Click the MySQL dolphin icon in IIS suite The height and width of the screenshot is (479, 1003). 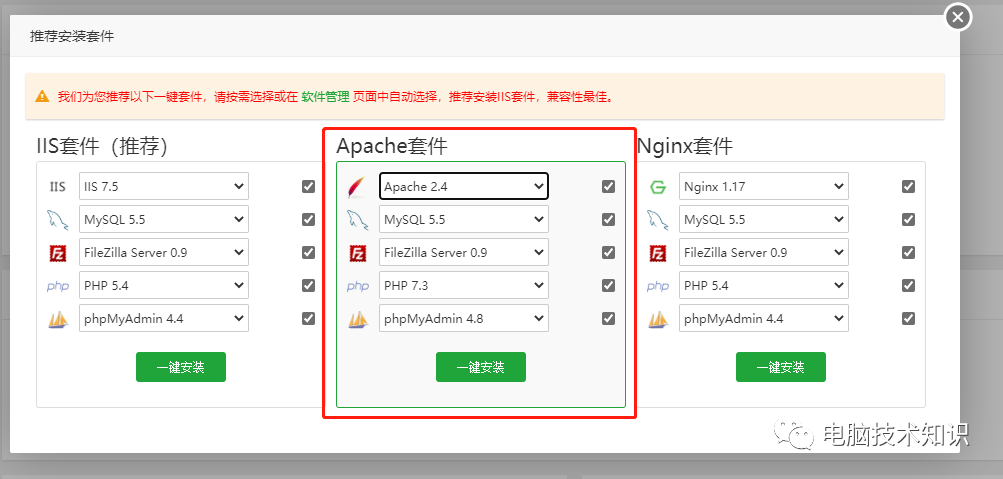(58, 219)
